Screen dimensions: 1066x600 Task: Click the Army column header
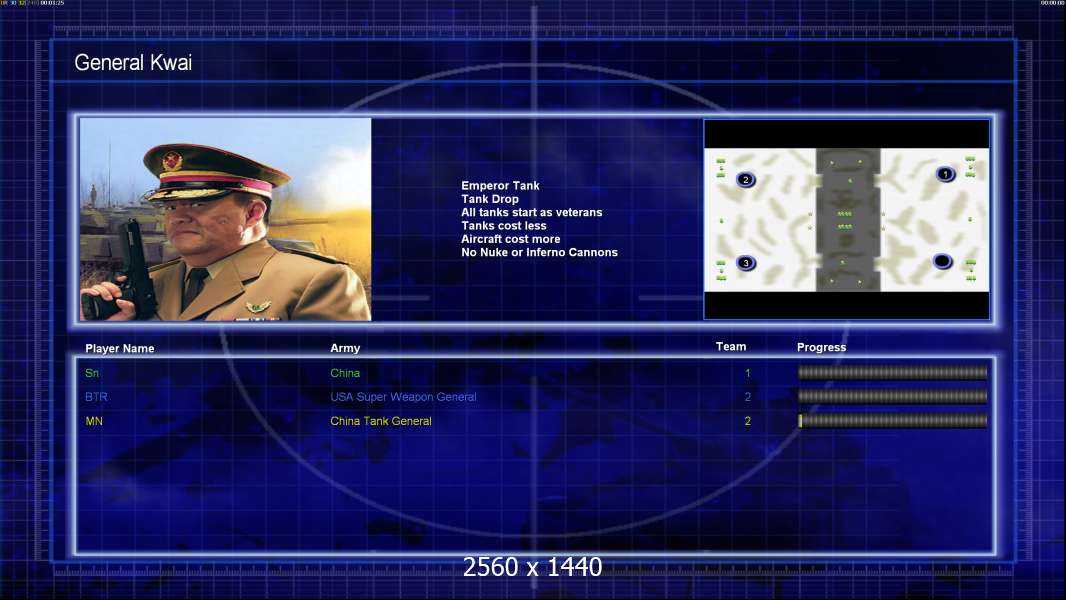(x=345, y=348)
